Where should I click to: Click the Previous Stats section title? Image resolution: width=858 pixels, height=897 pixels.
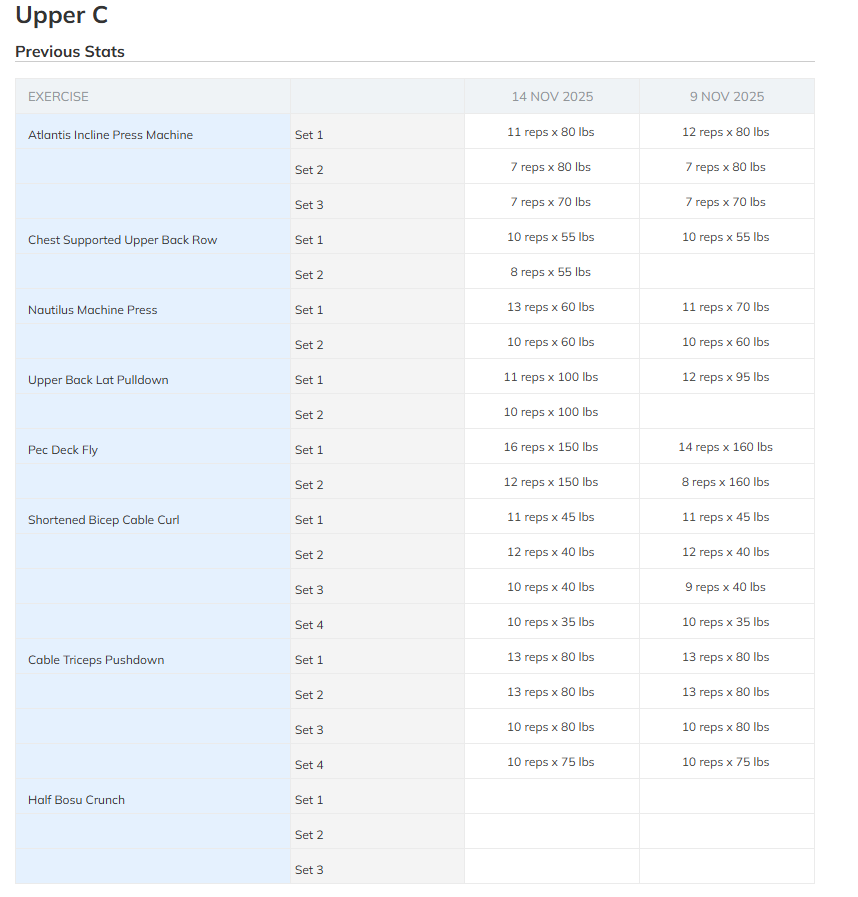tap(70, 52)
